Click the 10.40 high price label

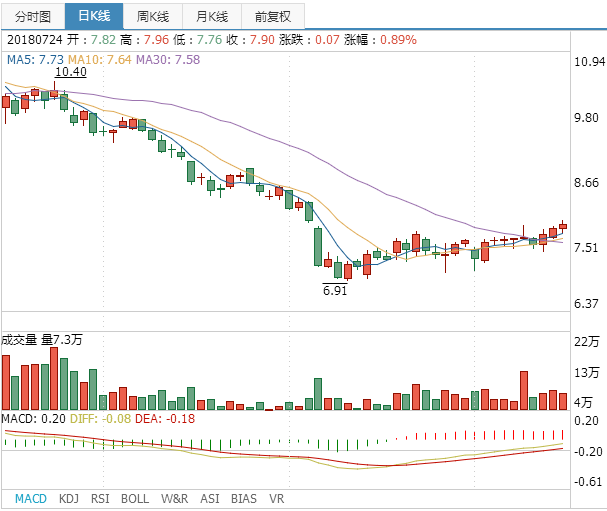[71, 72]
